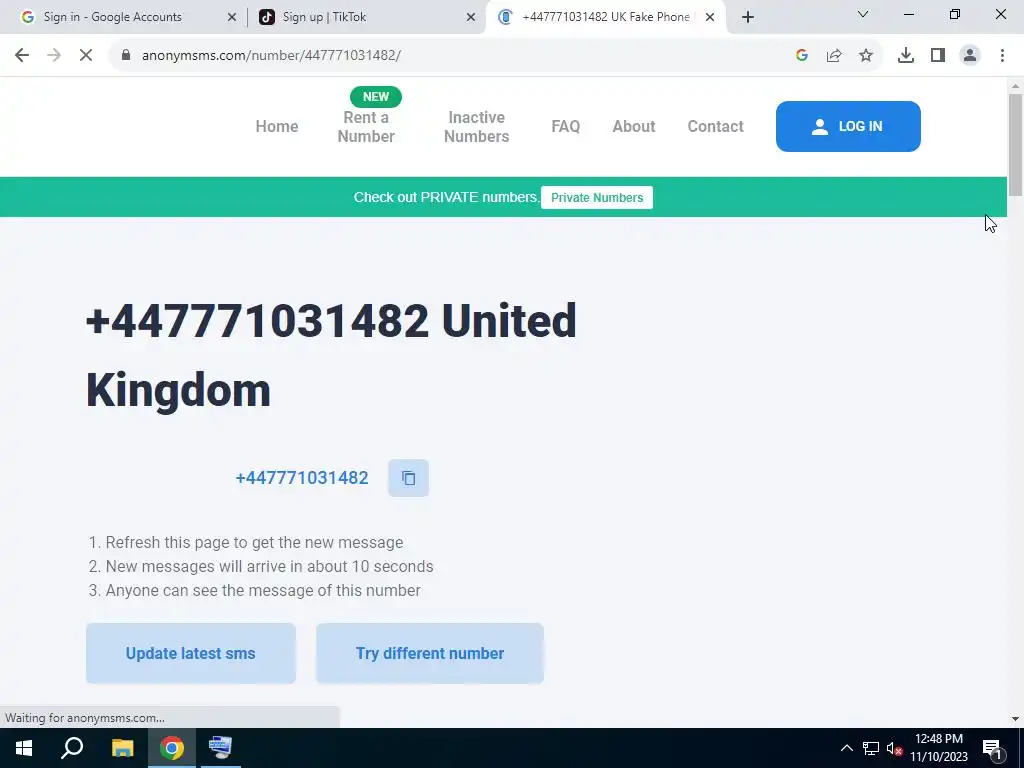Open the side panel icon
Screen dimensions: 1024x768
(x=938, y=56)
